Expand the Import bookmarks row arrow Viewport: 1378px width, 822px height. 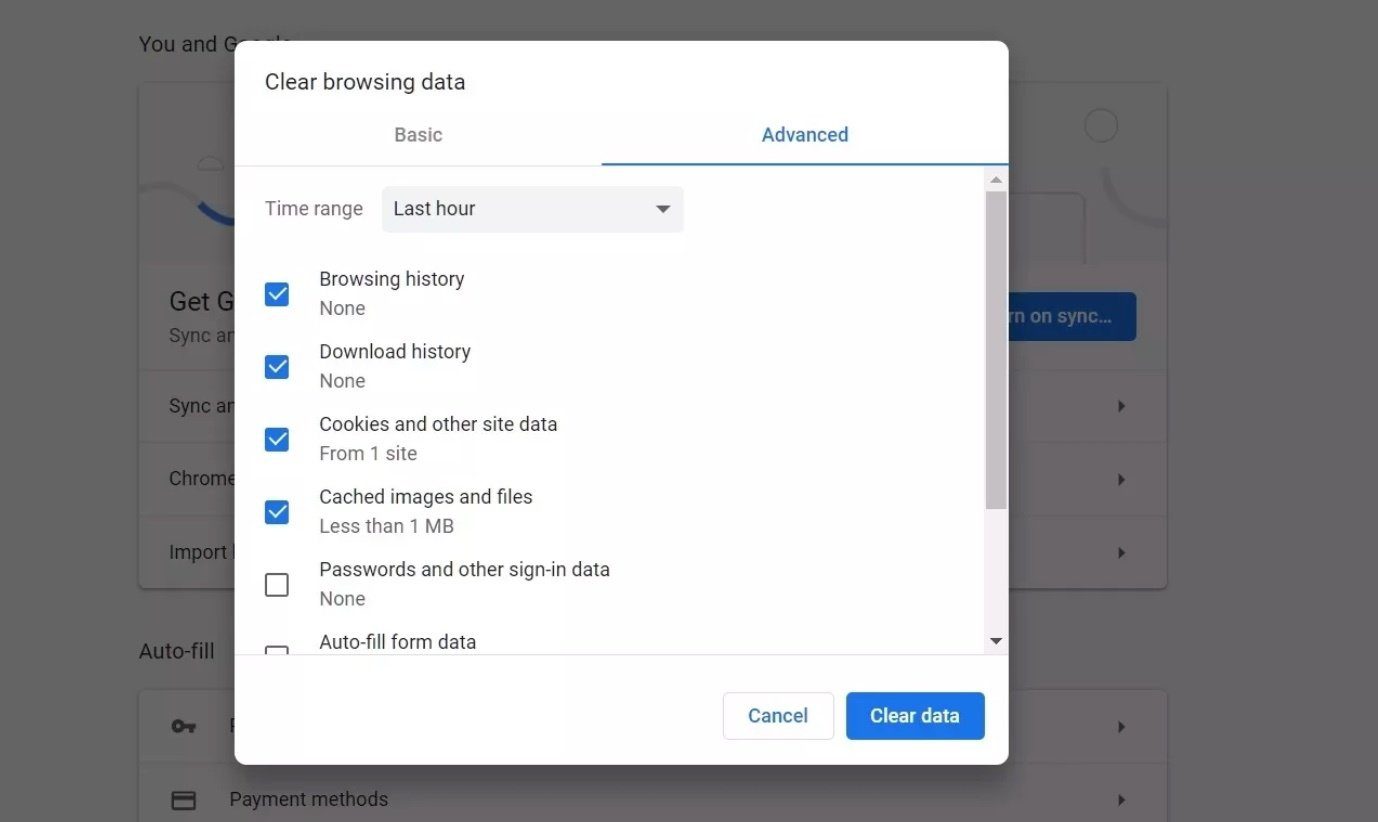(1121, 553)
